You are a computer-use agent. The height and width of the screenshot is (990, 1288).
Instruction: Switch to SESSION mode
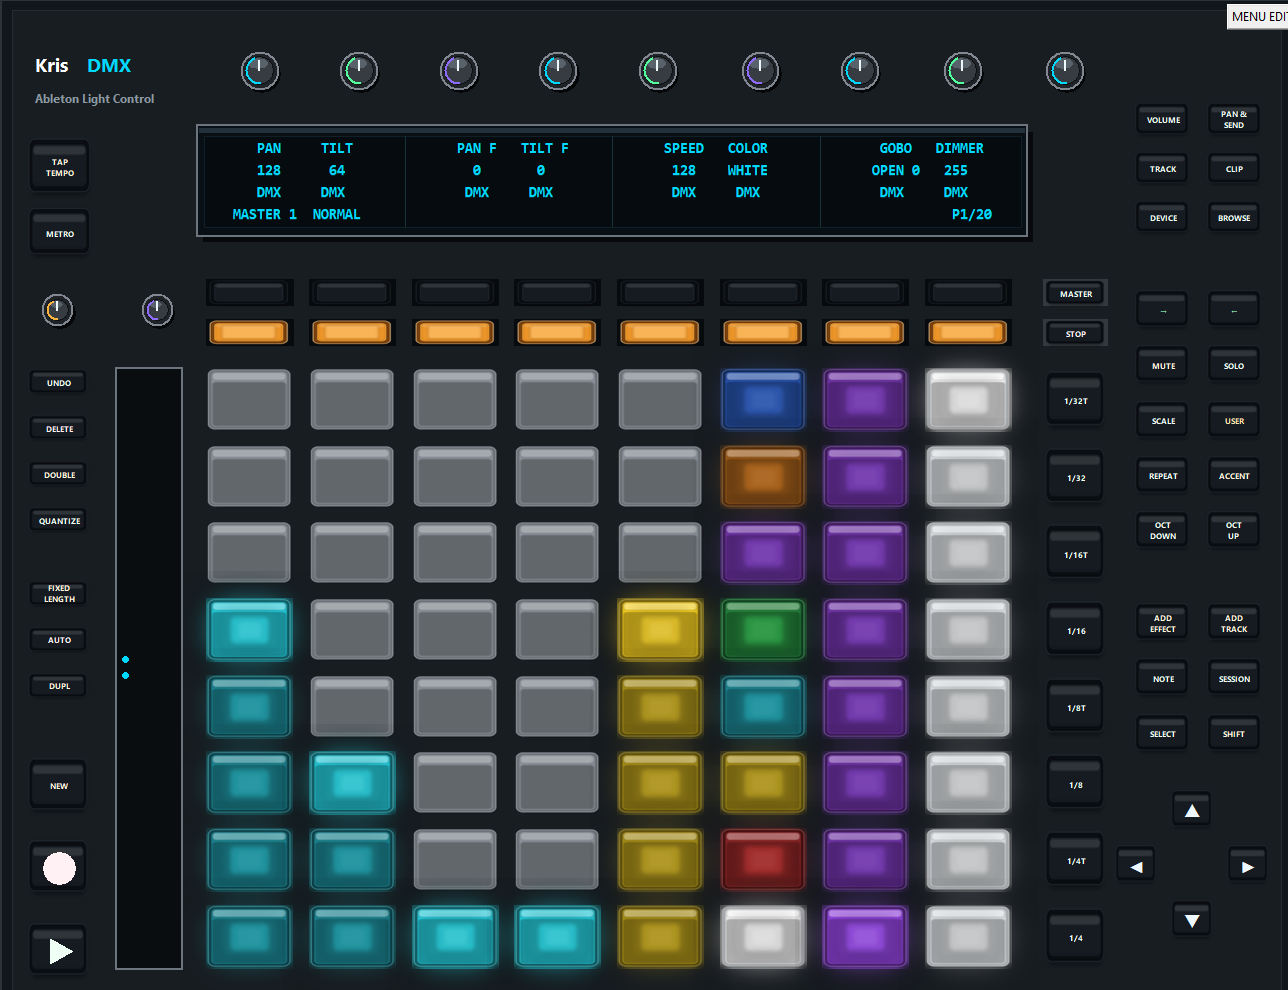coord(1234,679)
